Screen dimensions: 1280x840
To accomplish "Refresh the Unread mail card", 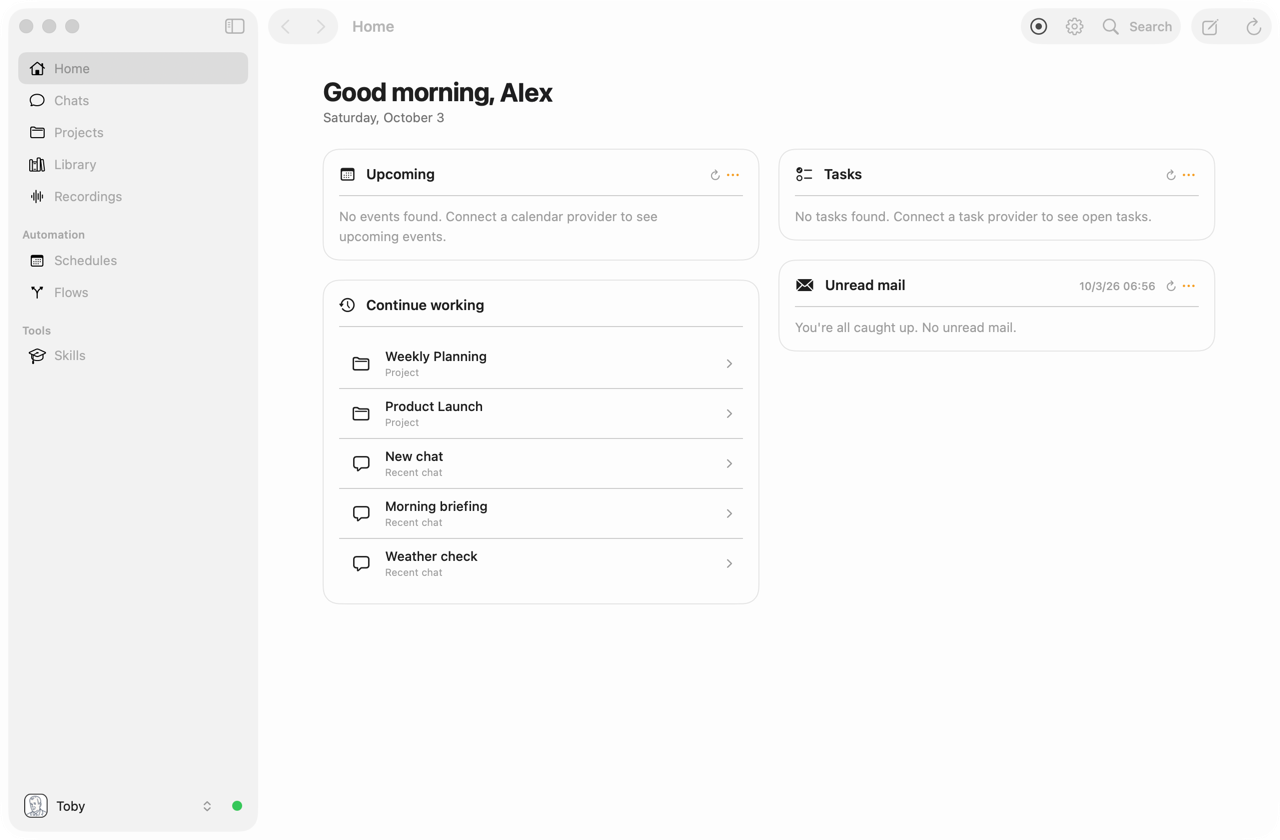I will click(1171, 286).
